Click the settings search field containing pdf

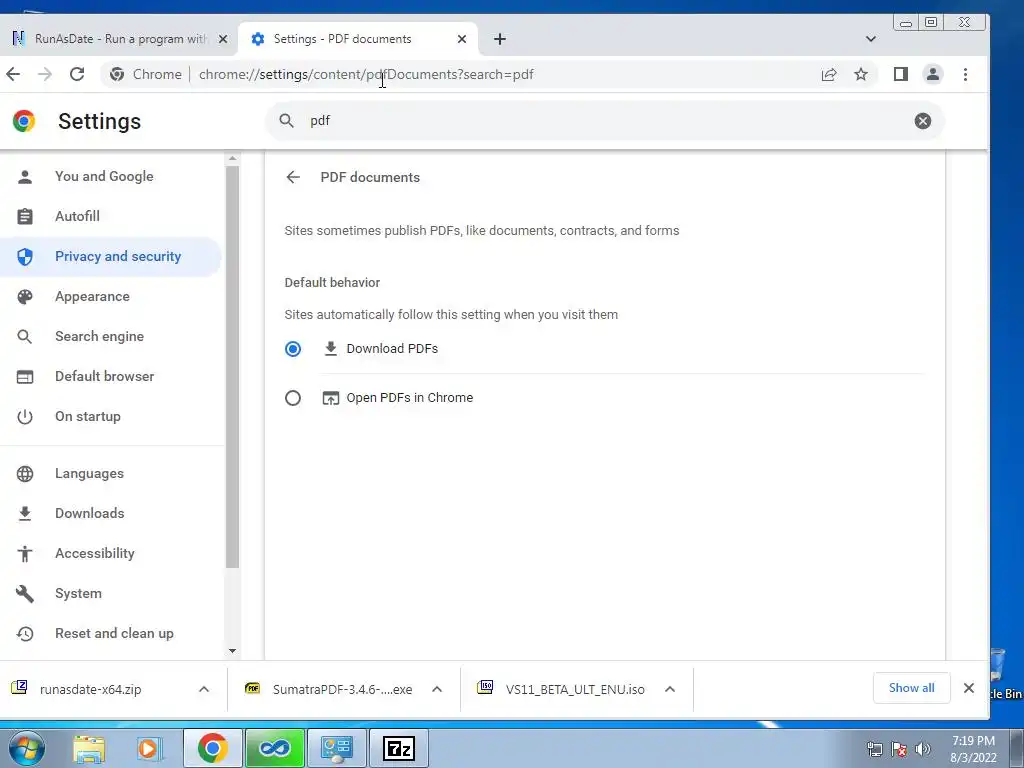(x=604, y=121)
